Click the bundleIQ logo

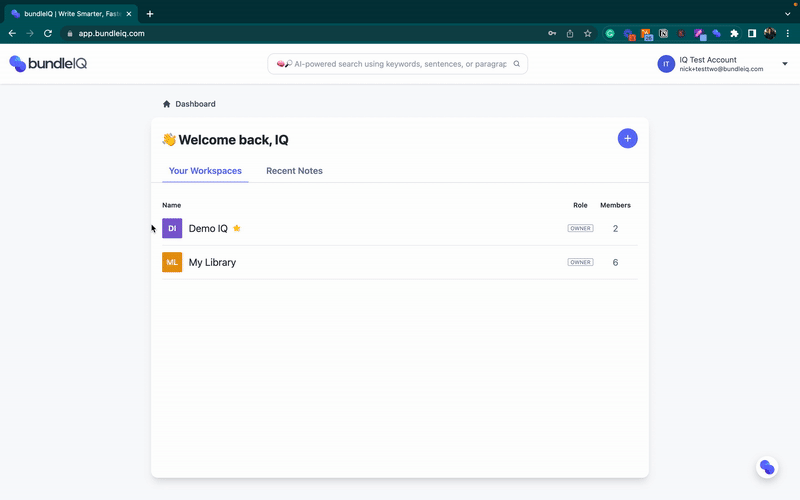point(48,64)
